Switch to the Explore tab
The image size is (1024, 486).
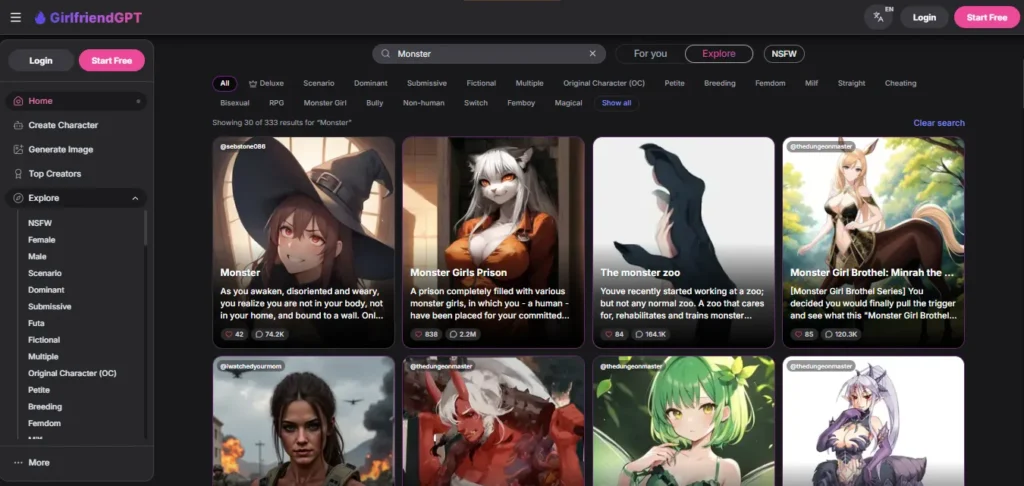click(719, 54)
